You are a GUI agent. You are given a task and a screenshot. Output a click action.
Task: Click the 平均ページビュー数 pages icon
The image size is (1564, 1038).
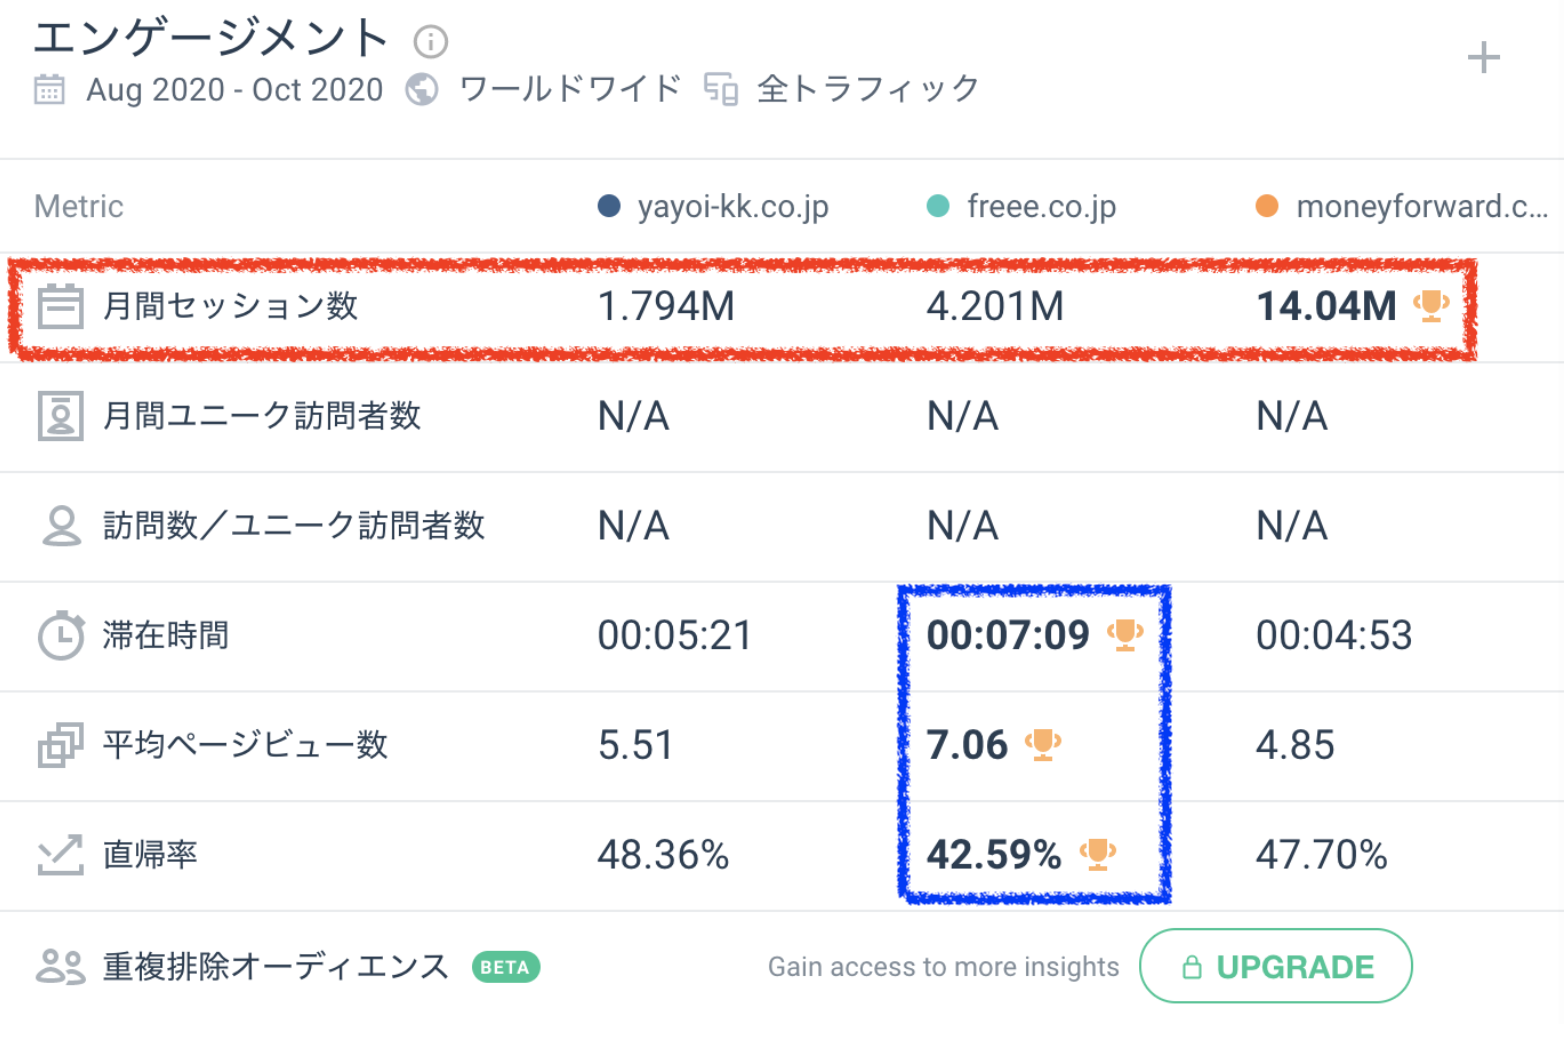[x=60, y=746]
